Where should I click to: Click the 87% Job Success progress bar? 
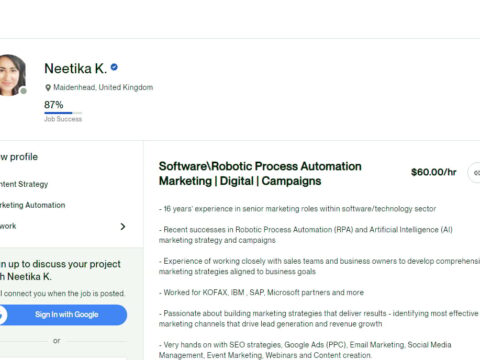[x=63, y=113]
